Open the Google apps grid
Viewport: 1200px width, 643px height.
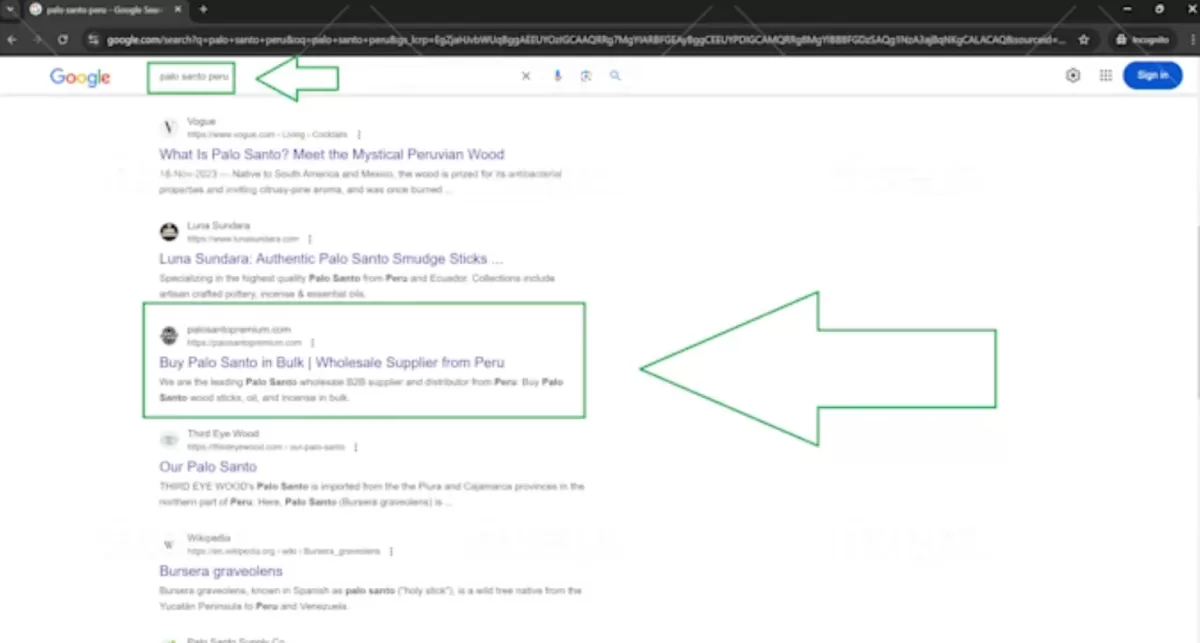pyautogui.click(x=1106, y=75)
